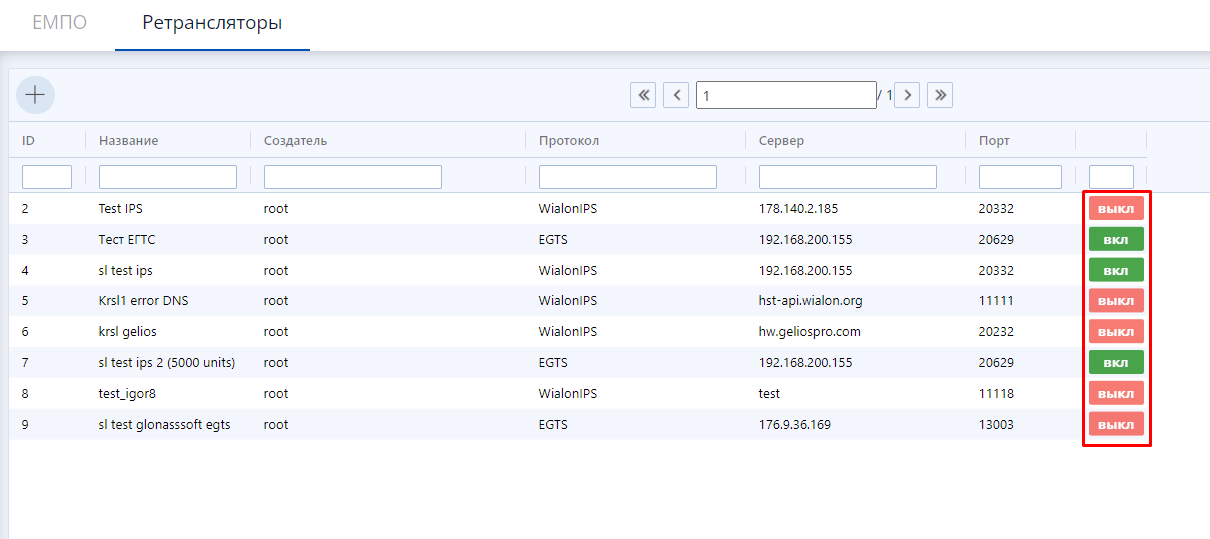Viewport: 1210px width, 539px height.
Task: Turn off the sl test ips retranslator
Action: [x=1116, y=271]
